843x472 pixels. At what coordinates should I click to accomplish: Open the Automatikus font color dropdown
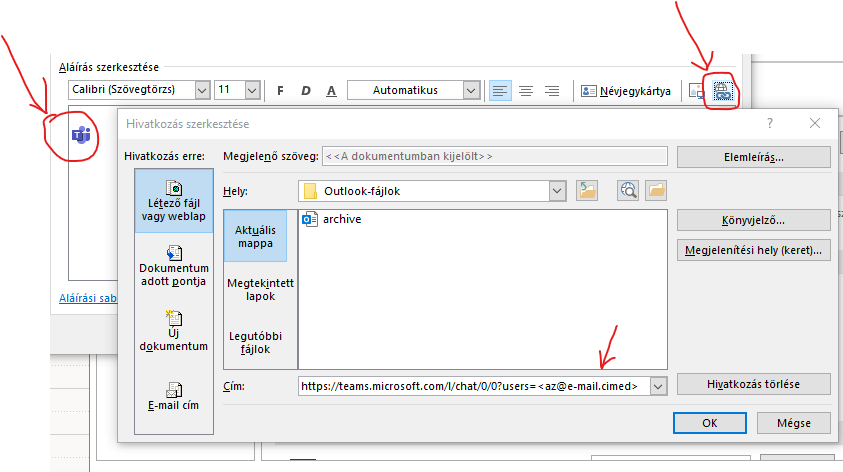(471, 90)
